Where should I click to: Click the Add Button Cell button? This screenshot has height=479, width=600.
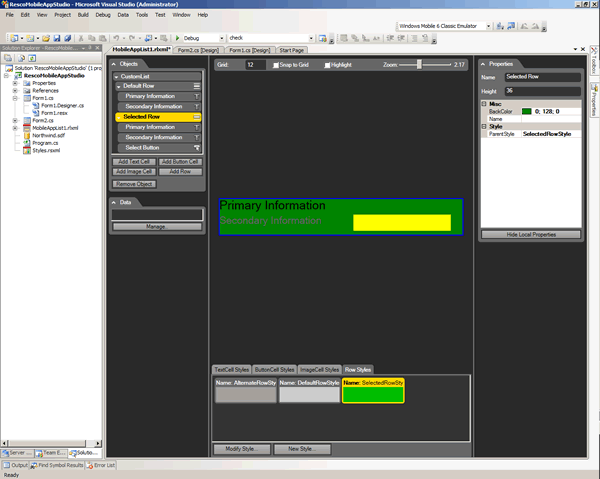180,162
